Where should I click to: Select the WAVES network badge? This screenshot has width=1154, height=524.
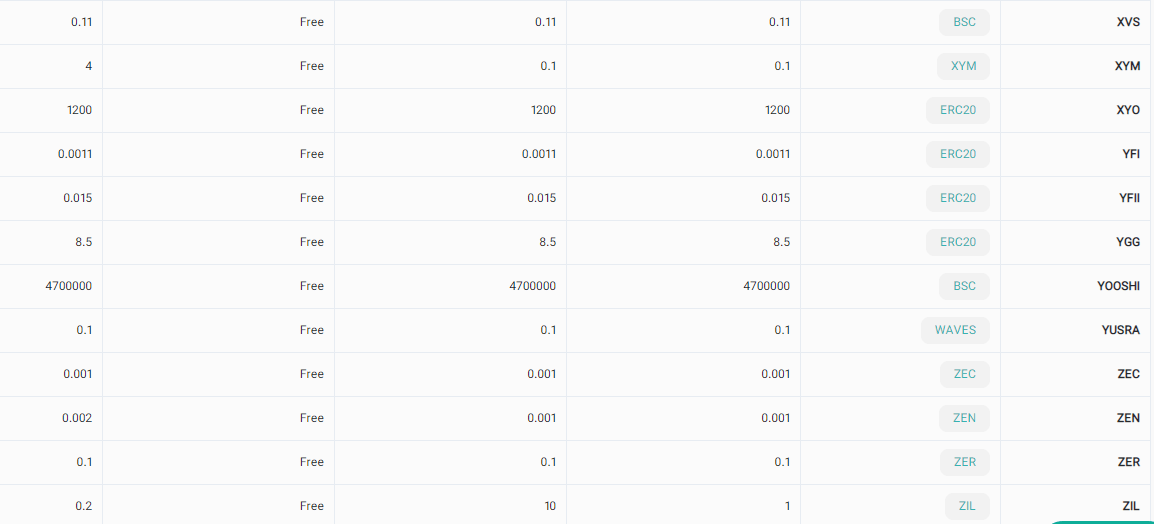point(955,330)
